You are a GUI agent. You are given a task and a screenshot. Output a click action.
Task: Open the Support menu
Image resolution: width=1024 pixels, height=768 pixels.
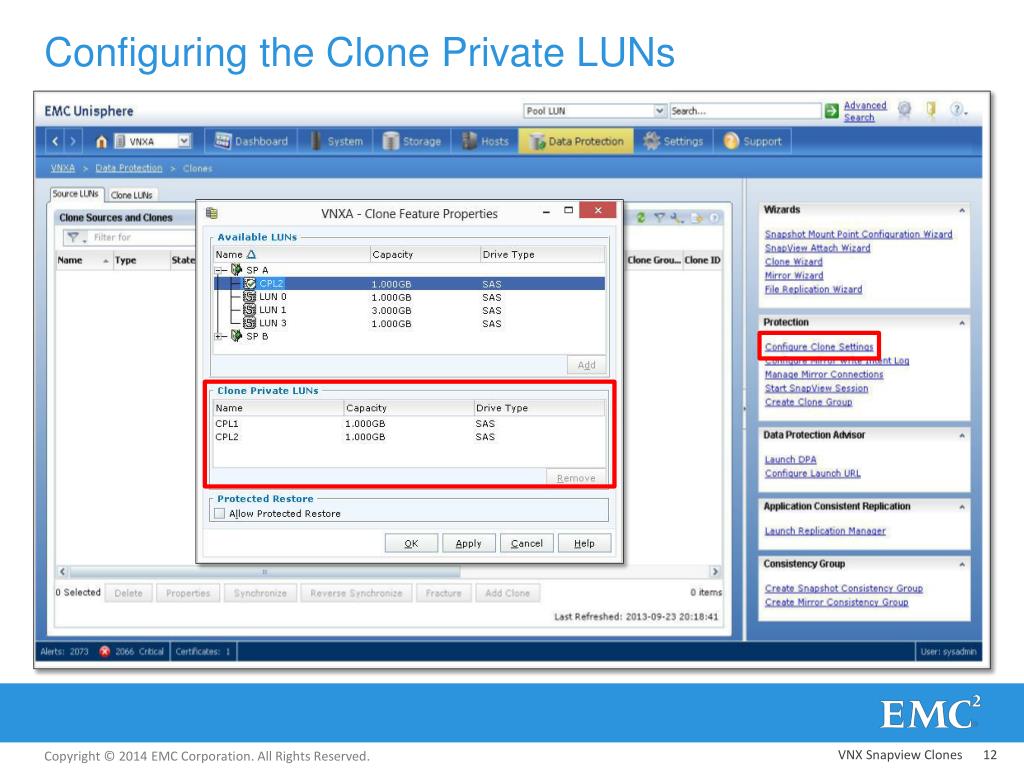[752, 141]
